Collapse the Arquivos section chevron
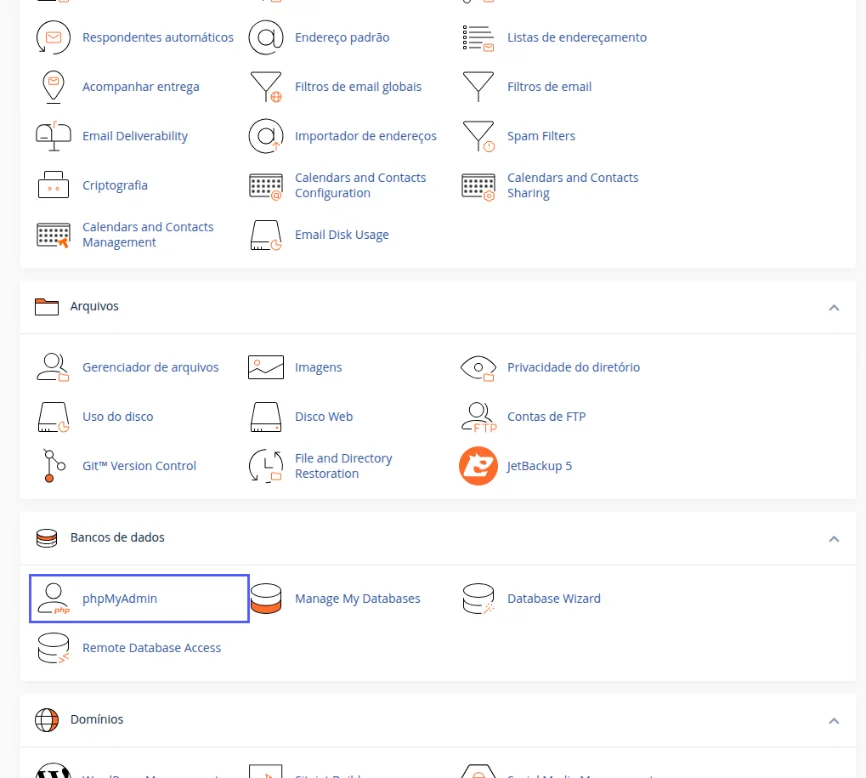 [x=834, y=308]
